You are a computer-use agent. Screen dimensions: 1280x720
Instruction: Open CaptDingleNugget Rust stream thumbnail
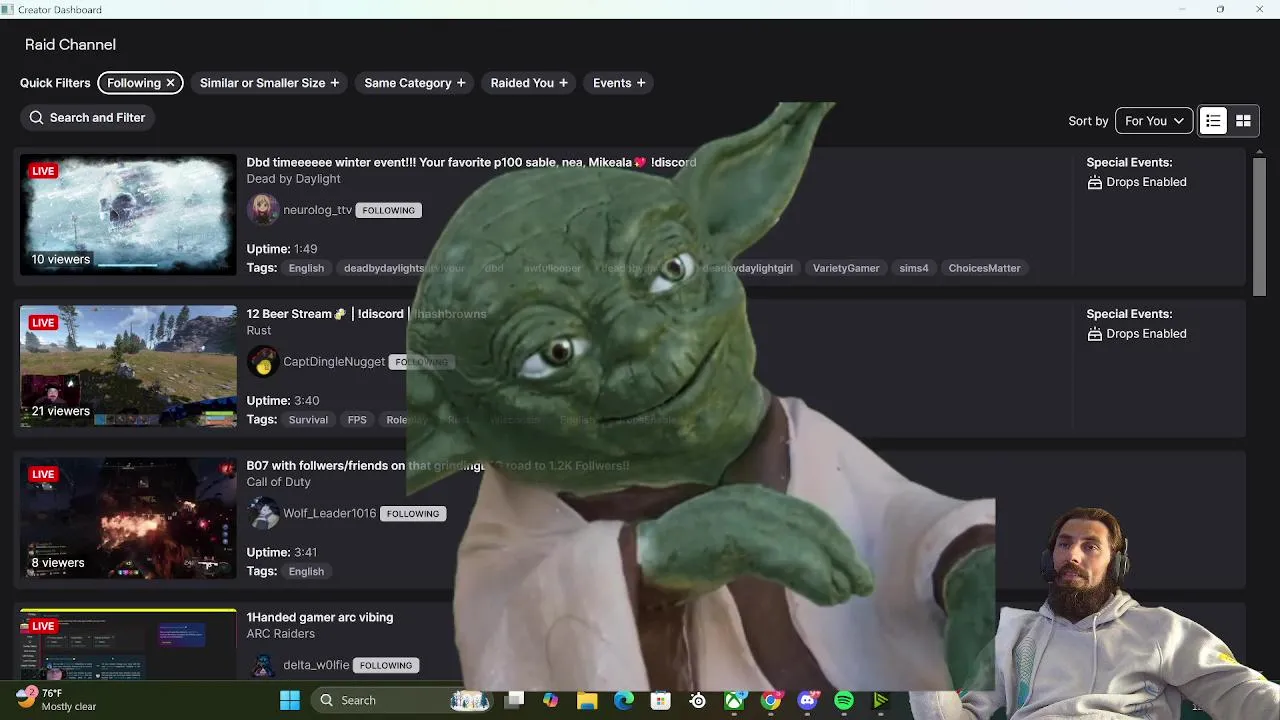coord(128,367)
